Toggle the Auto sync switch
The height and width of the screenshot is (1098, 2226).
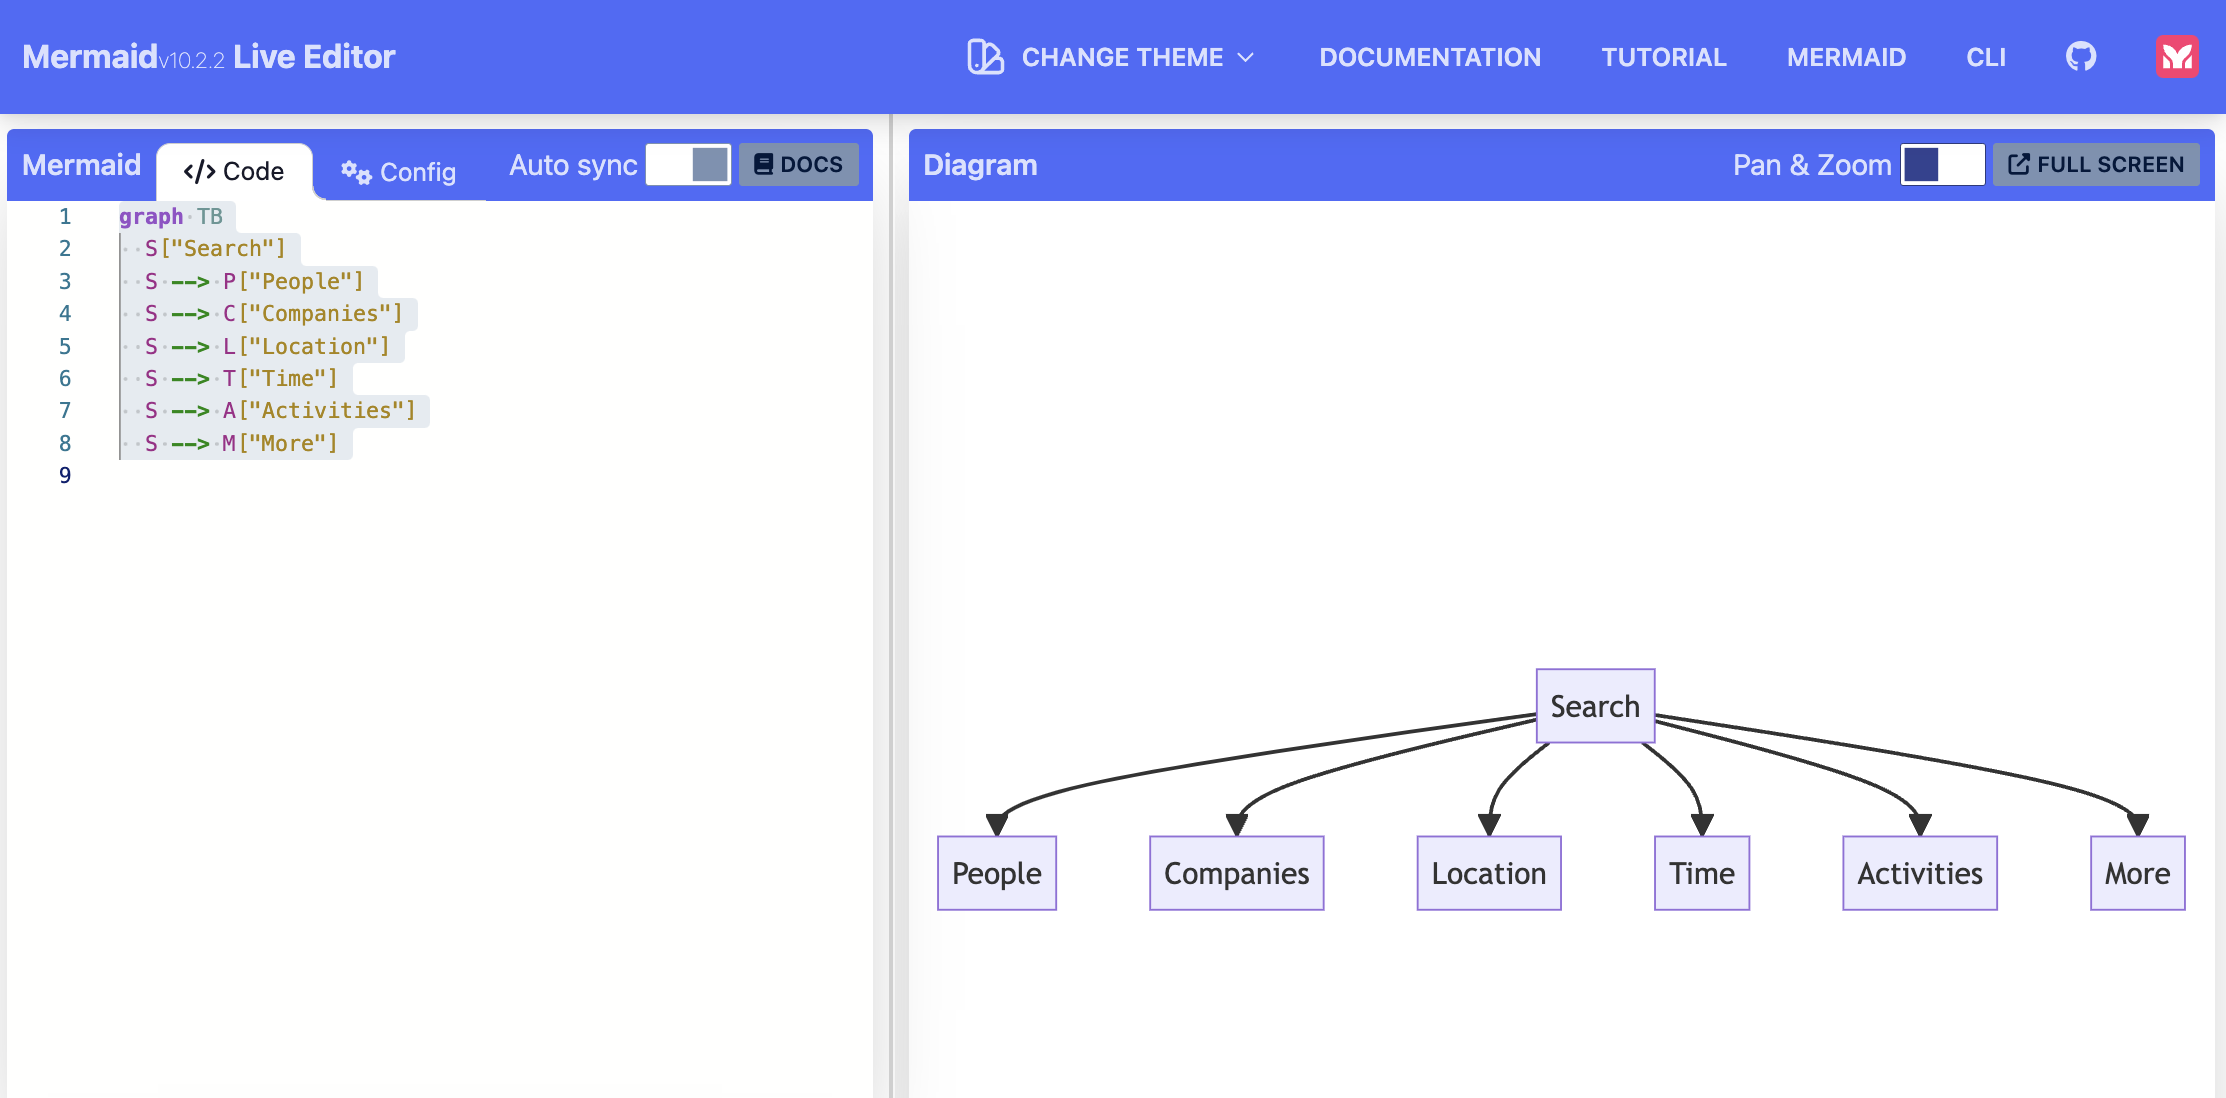688,165
